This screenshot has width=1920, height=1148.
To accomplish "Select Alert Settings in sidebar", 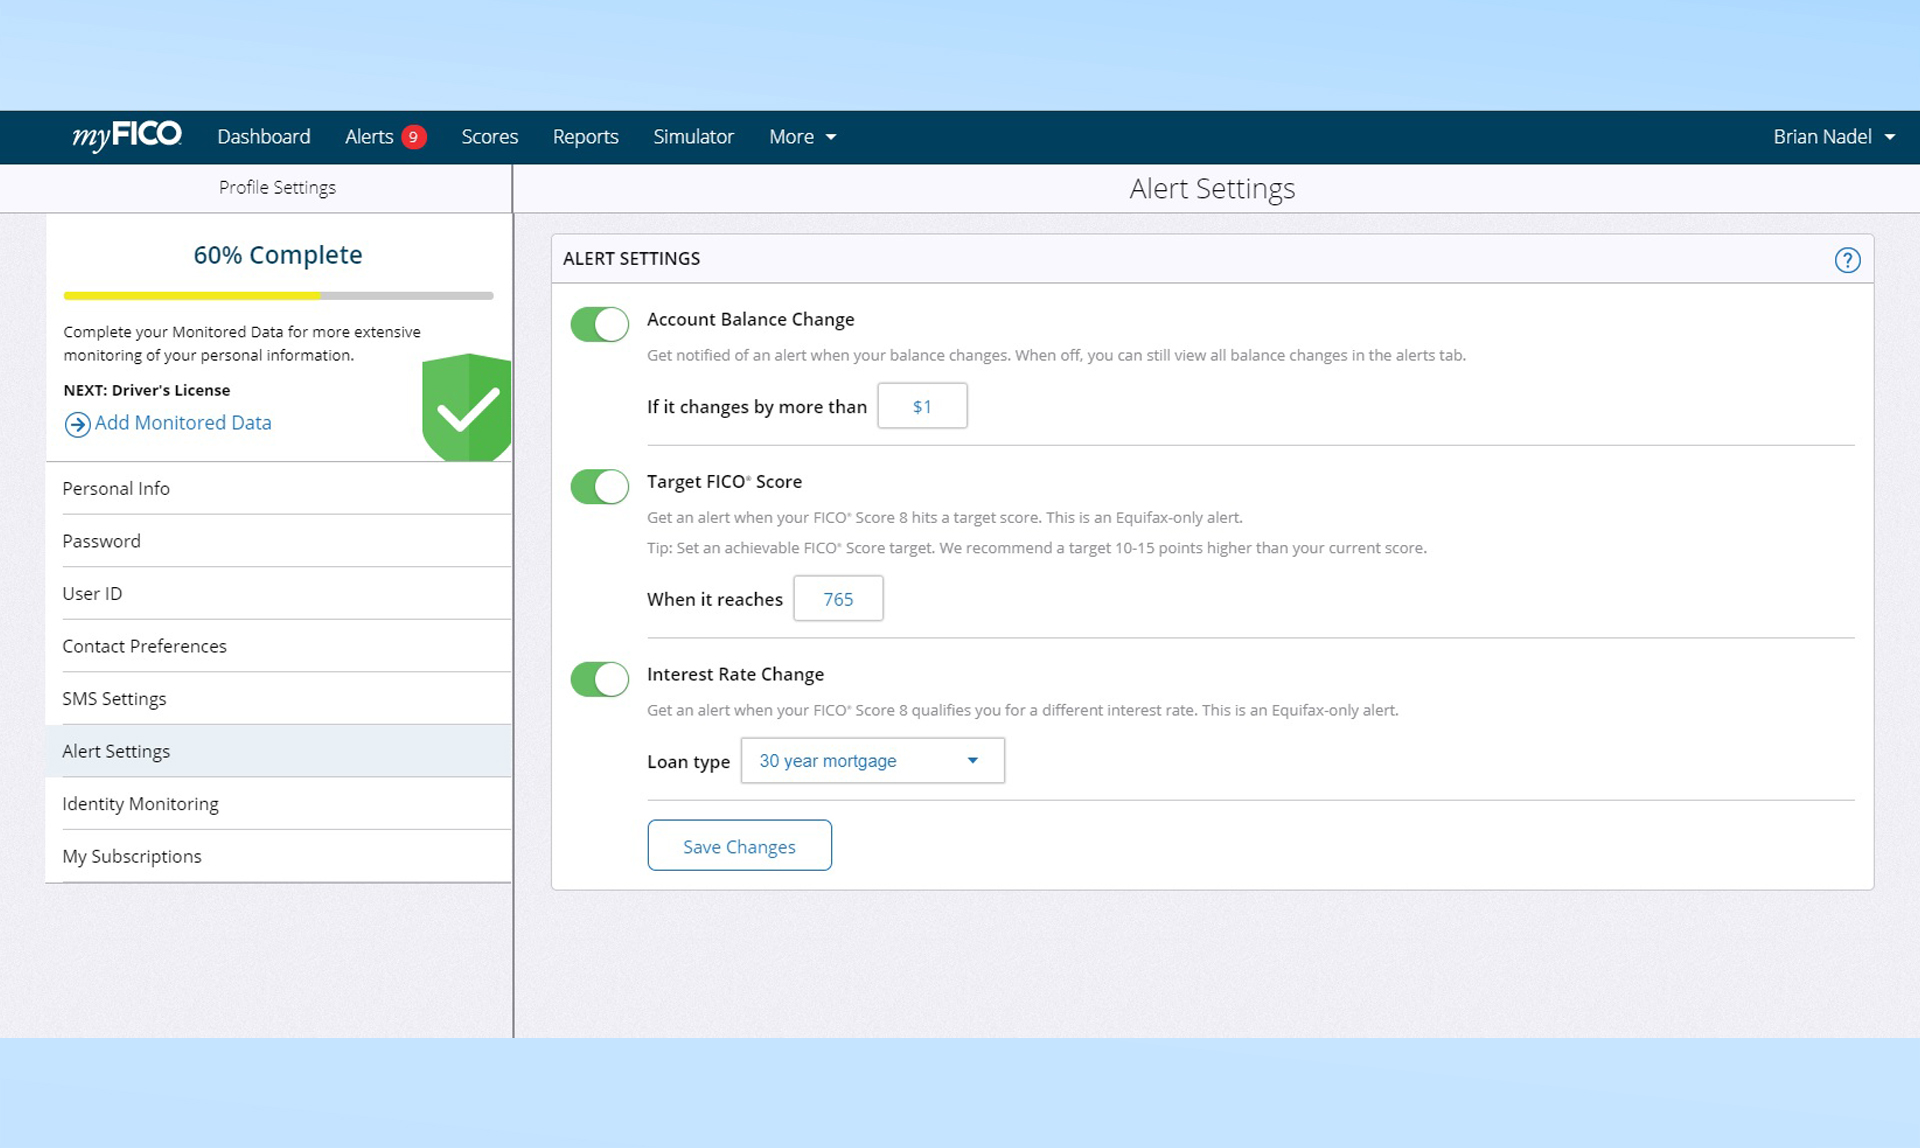I will pos(279,751).
